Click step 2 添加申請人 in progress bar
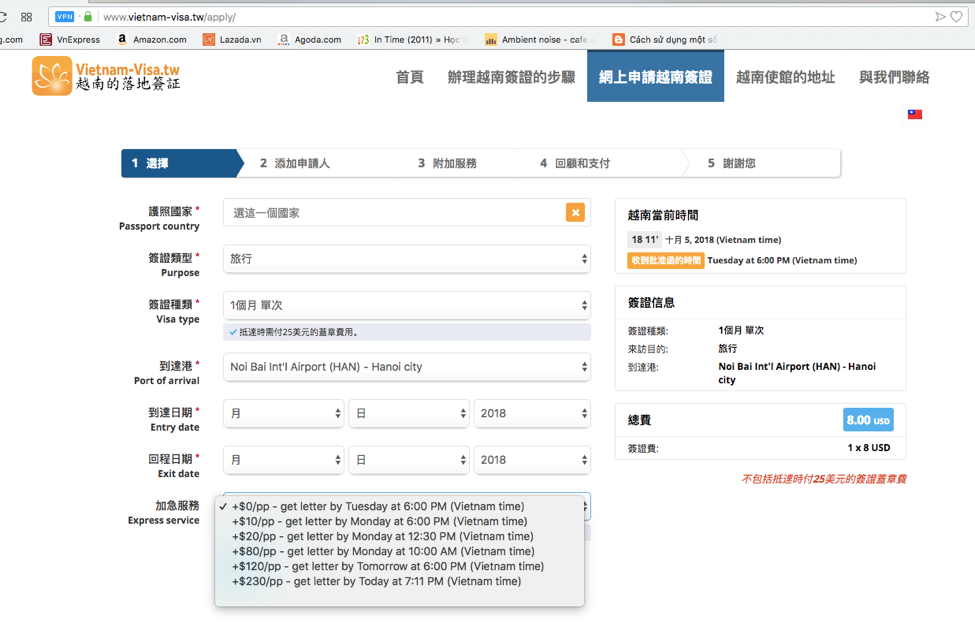Viewport: 975px width, 631px height. pos(295,163)
